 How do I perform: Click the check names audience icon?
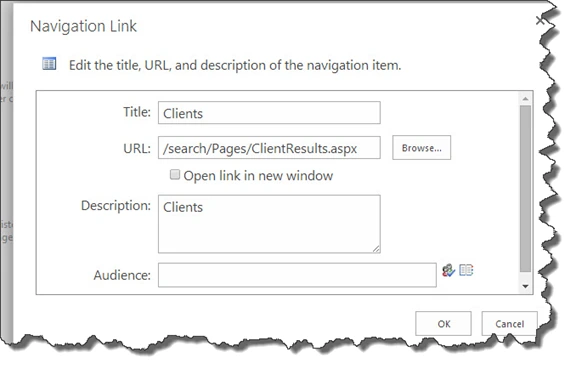coord(448,271)
